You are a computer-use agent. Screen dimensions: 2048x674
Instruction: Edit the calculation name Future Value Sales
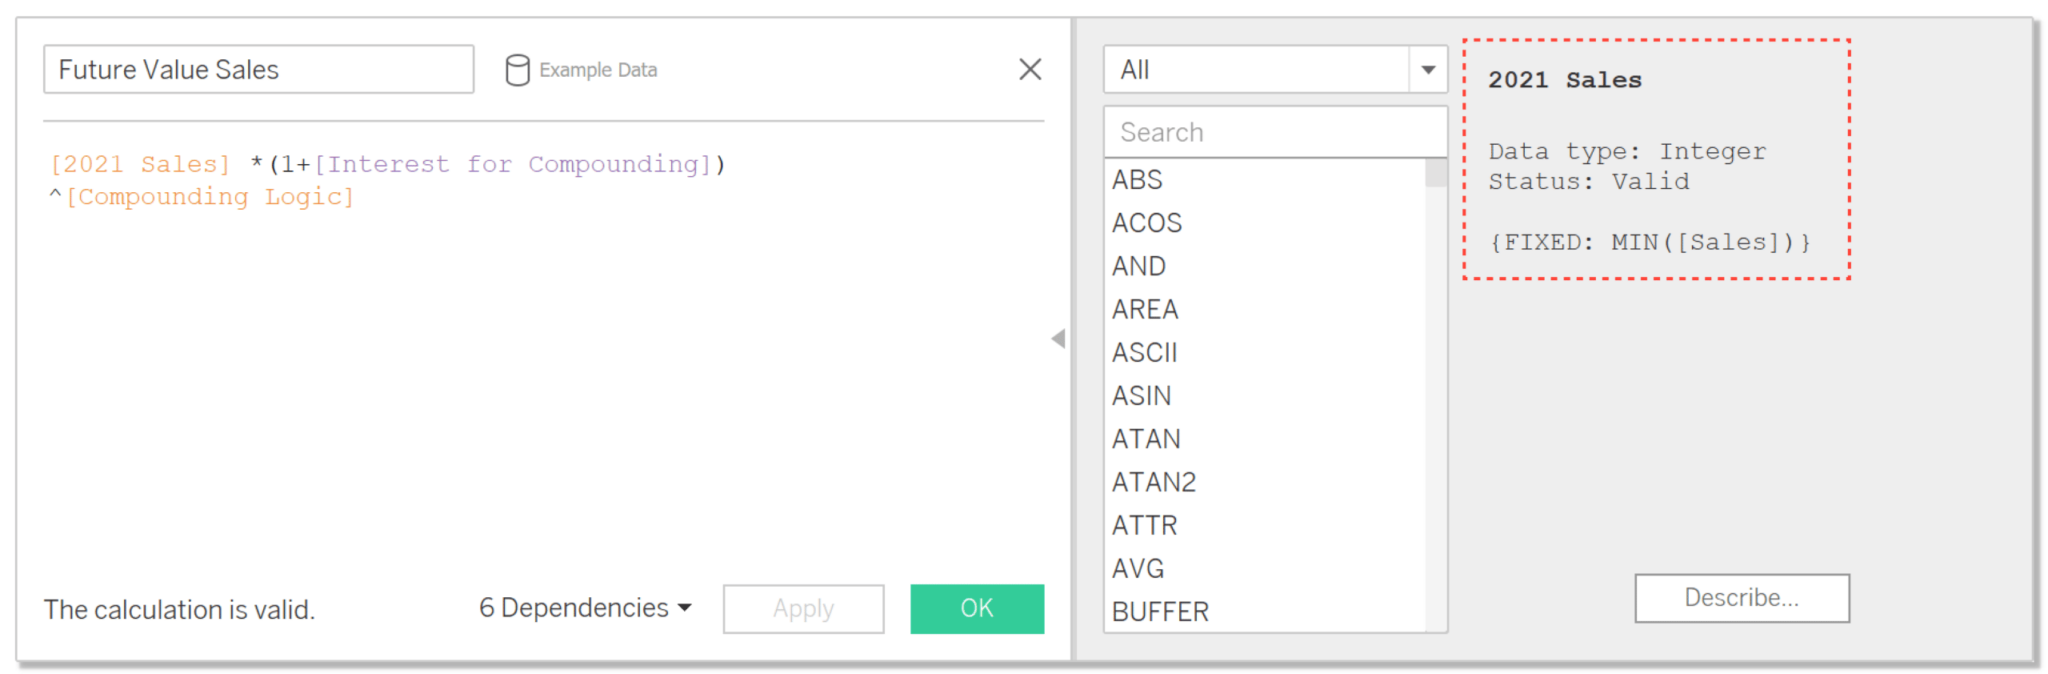(258, 69)
